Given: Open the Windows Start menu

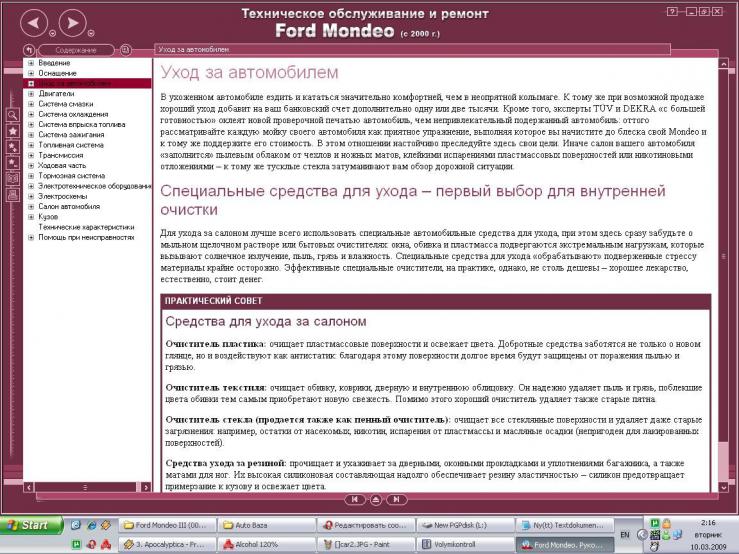Looking at the screenshot, I should click(32, 525).
